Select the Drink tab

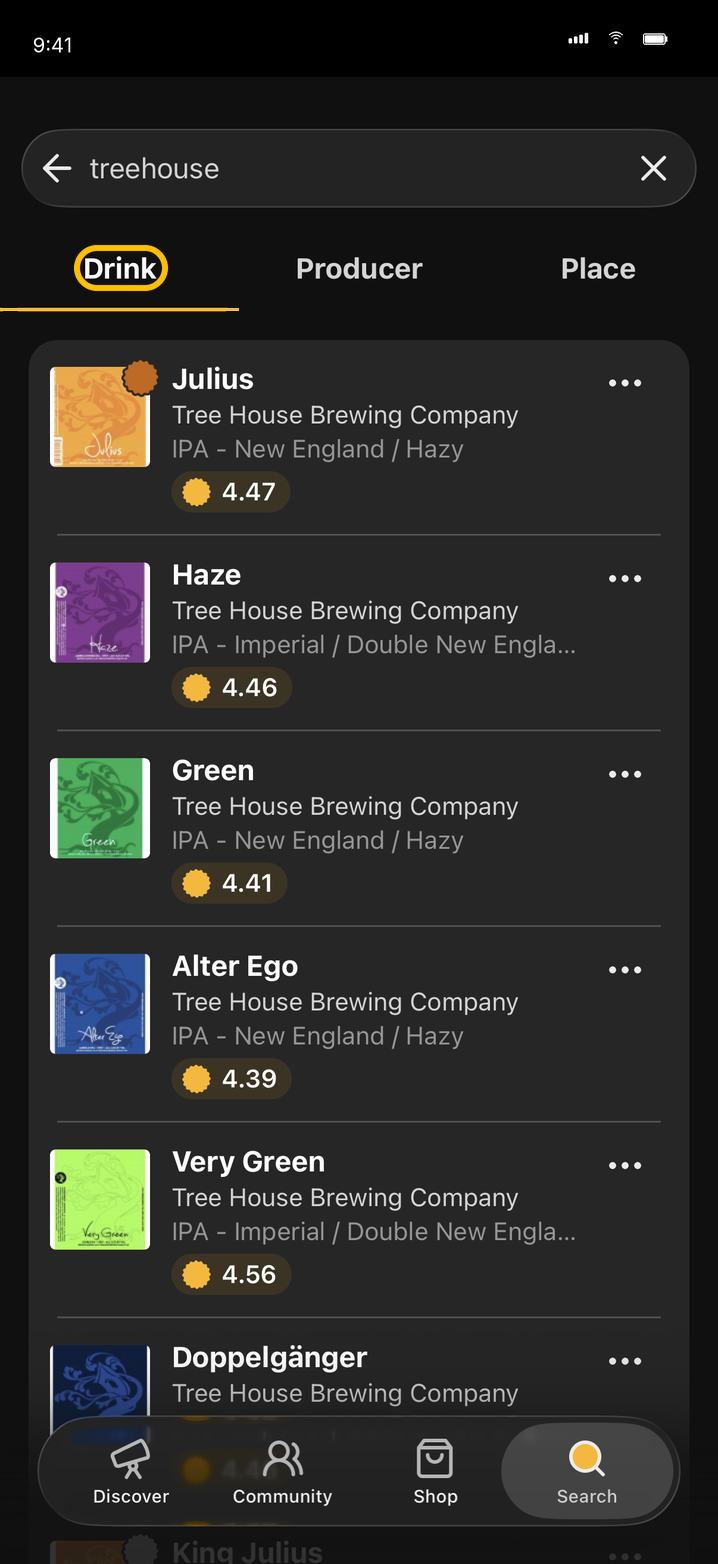120,268
